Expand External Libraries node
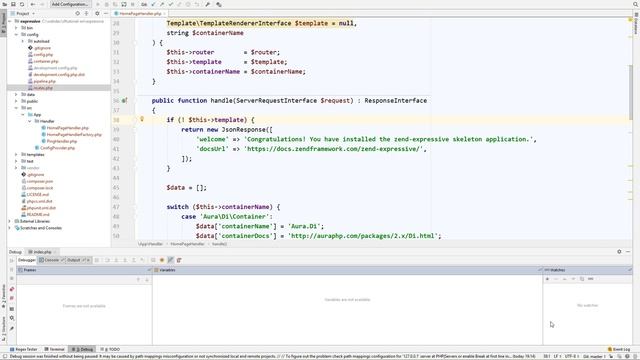This screenshot has width=640, height=360. click(x=9, y=221)
